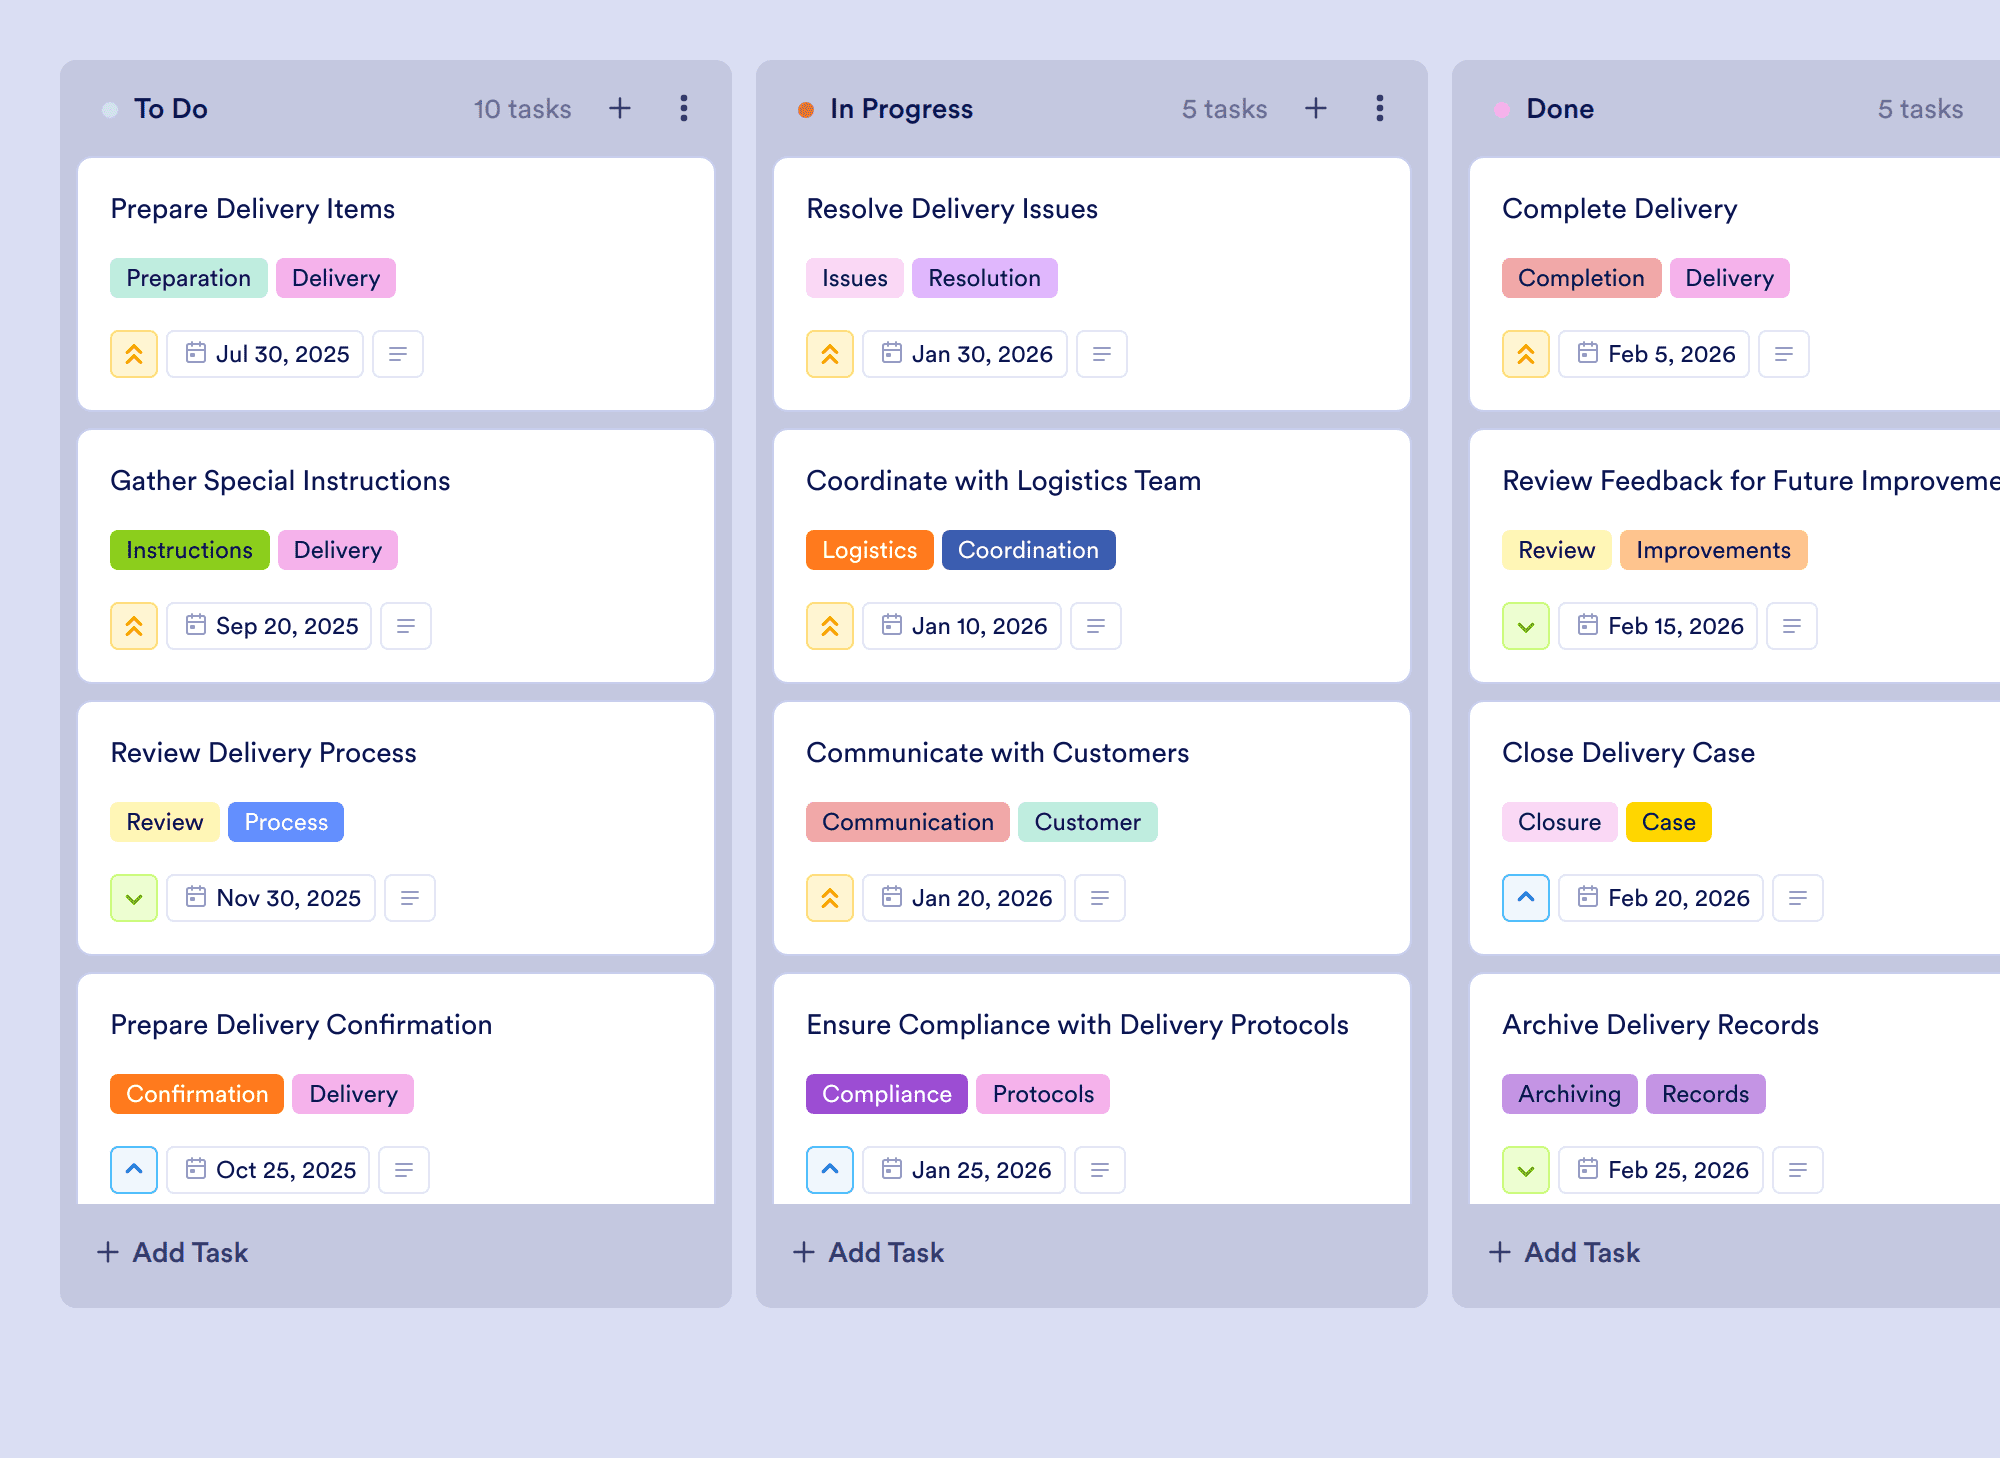Open the In Progress column options menu

(x=1380, y=108)
